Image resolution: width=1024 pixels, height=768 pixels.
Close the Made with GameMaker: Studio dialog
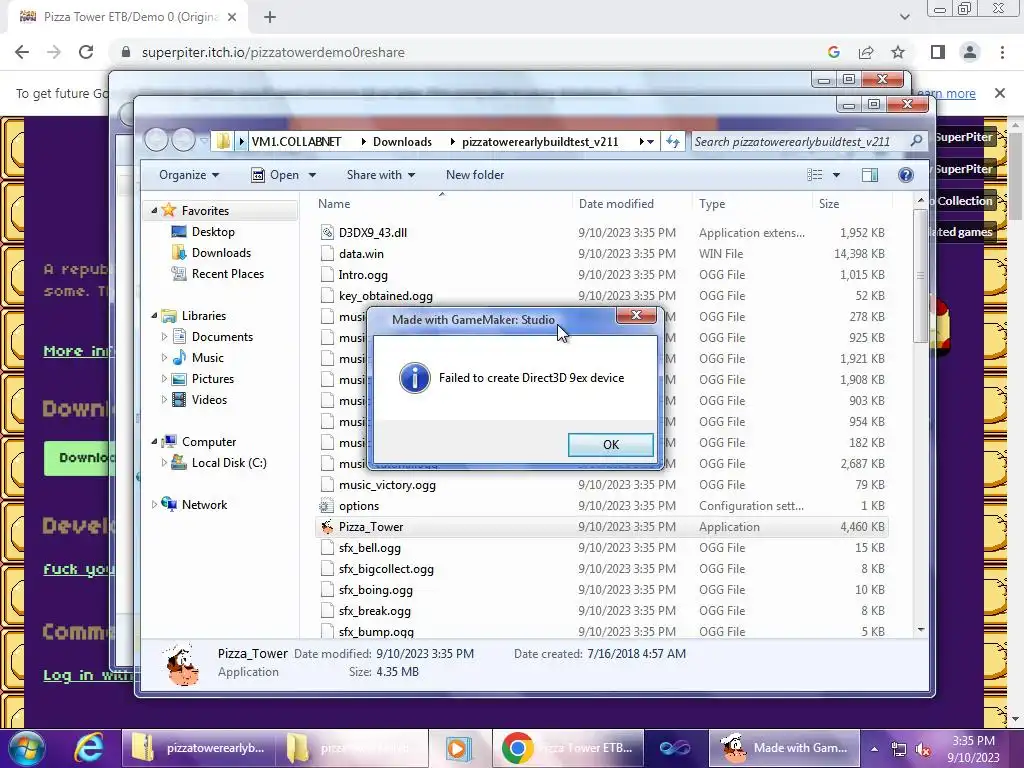click(636, 315)
